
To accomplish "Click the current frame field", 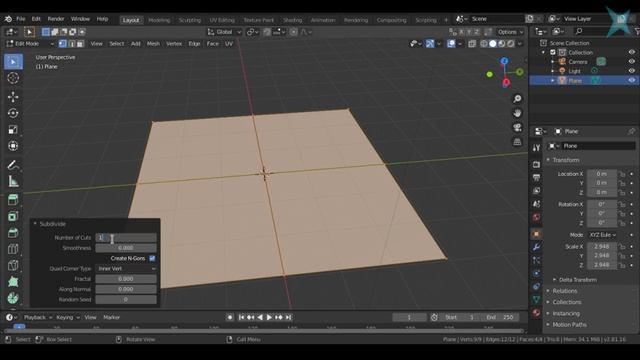I will (x=409, y=317).
